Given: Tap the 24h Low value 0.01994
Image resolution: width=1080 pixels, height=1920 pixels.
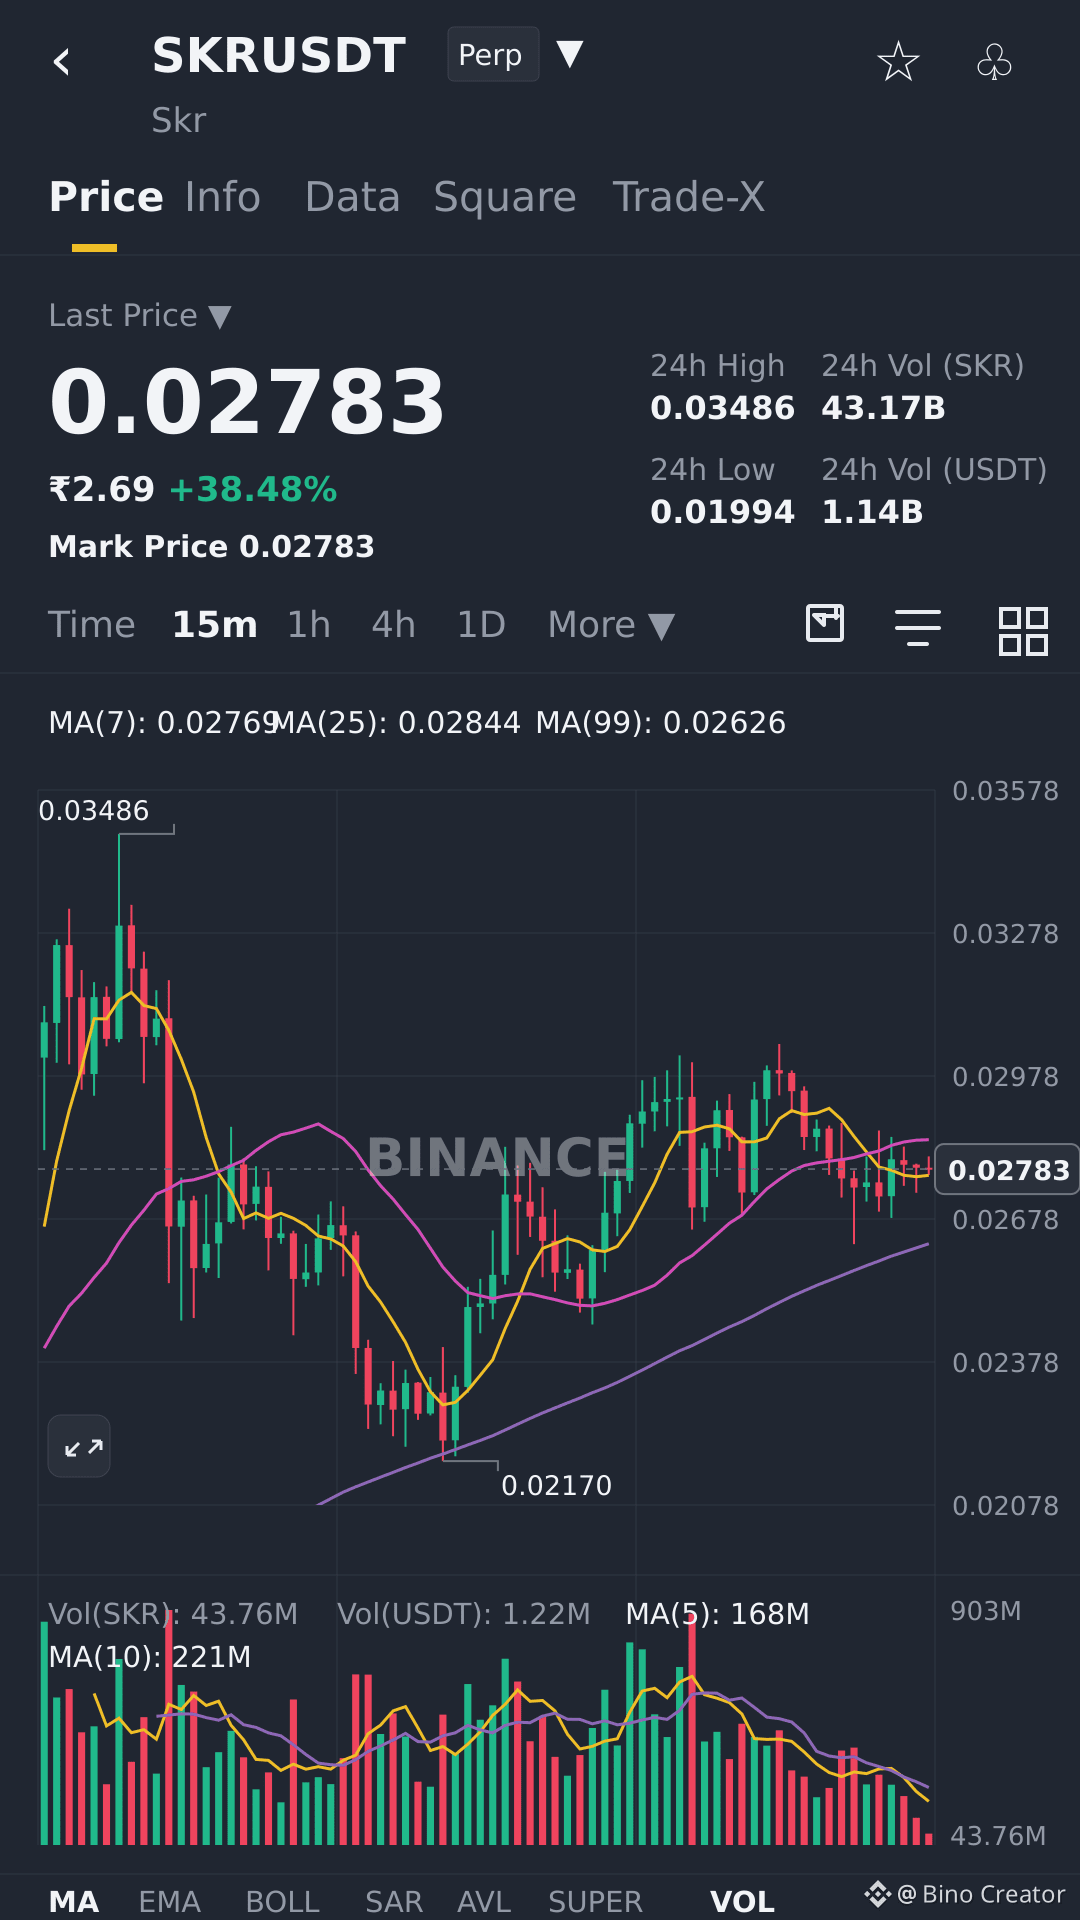Looking at the screenshot, I should (722, 512).
